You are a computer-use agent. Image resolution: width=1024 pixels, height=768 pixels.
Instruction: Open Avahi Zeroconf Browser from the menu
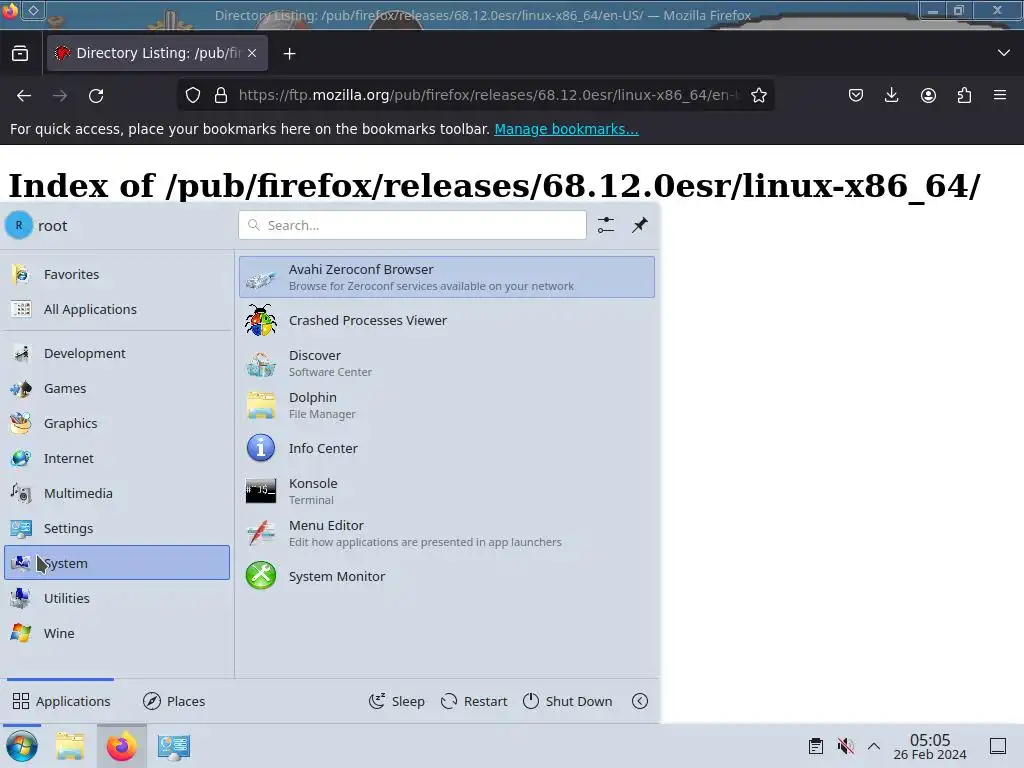pyautogui.click(x=447, y=277)
